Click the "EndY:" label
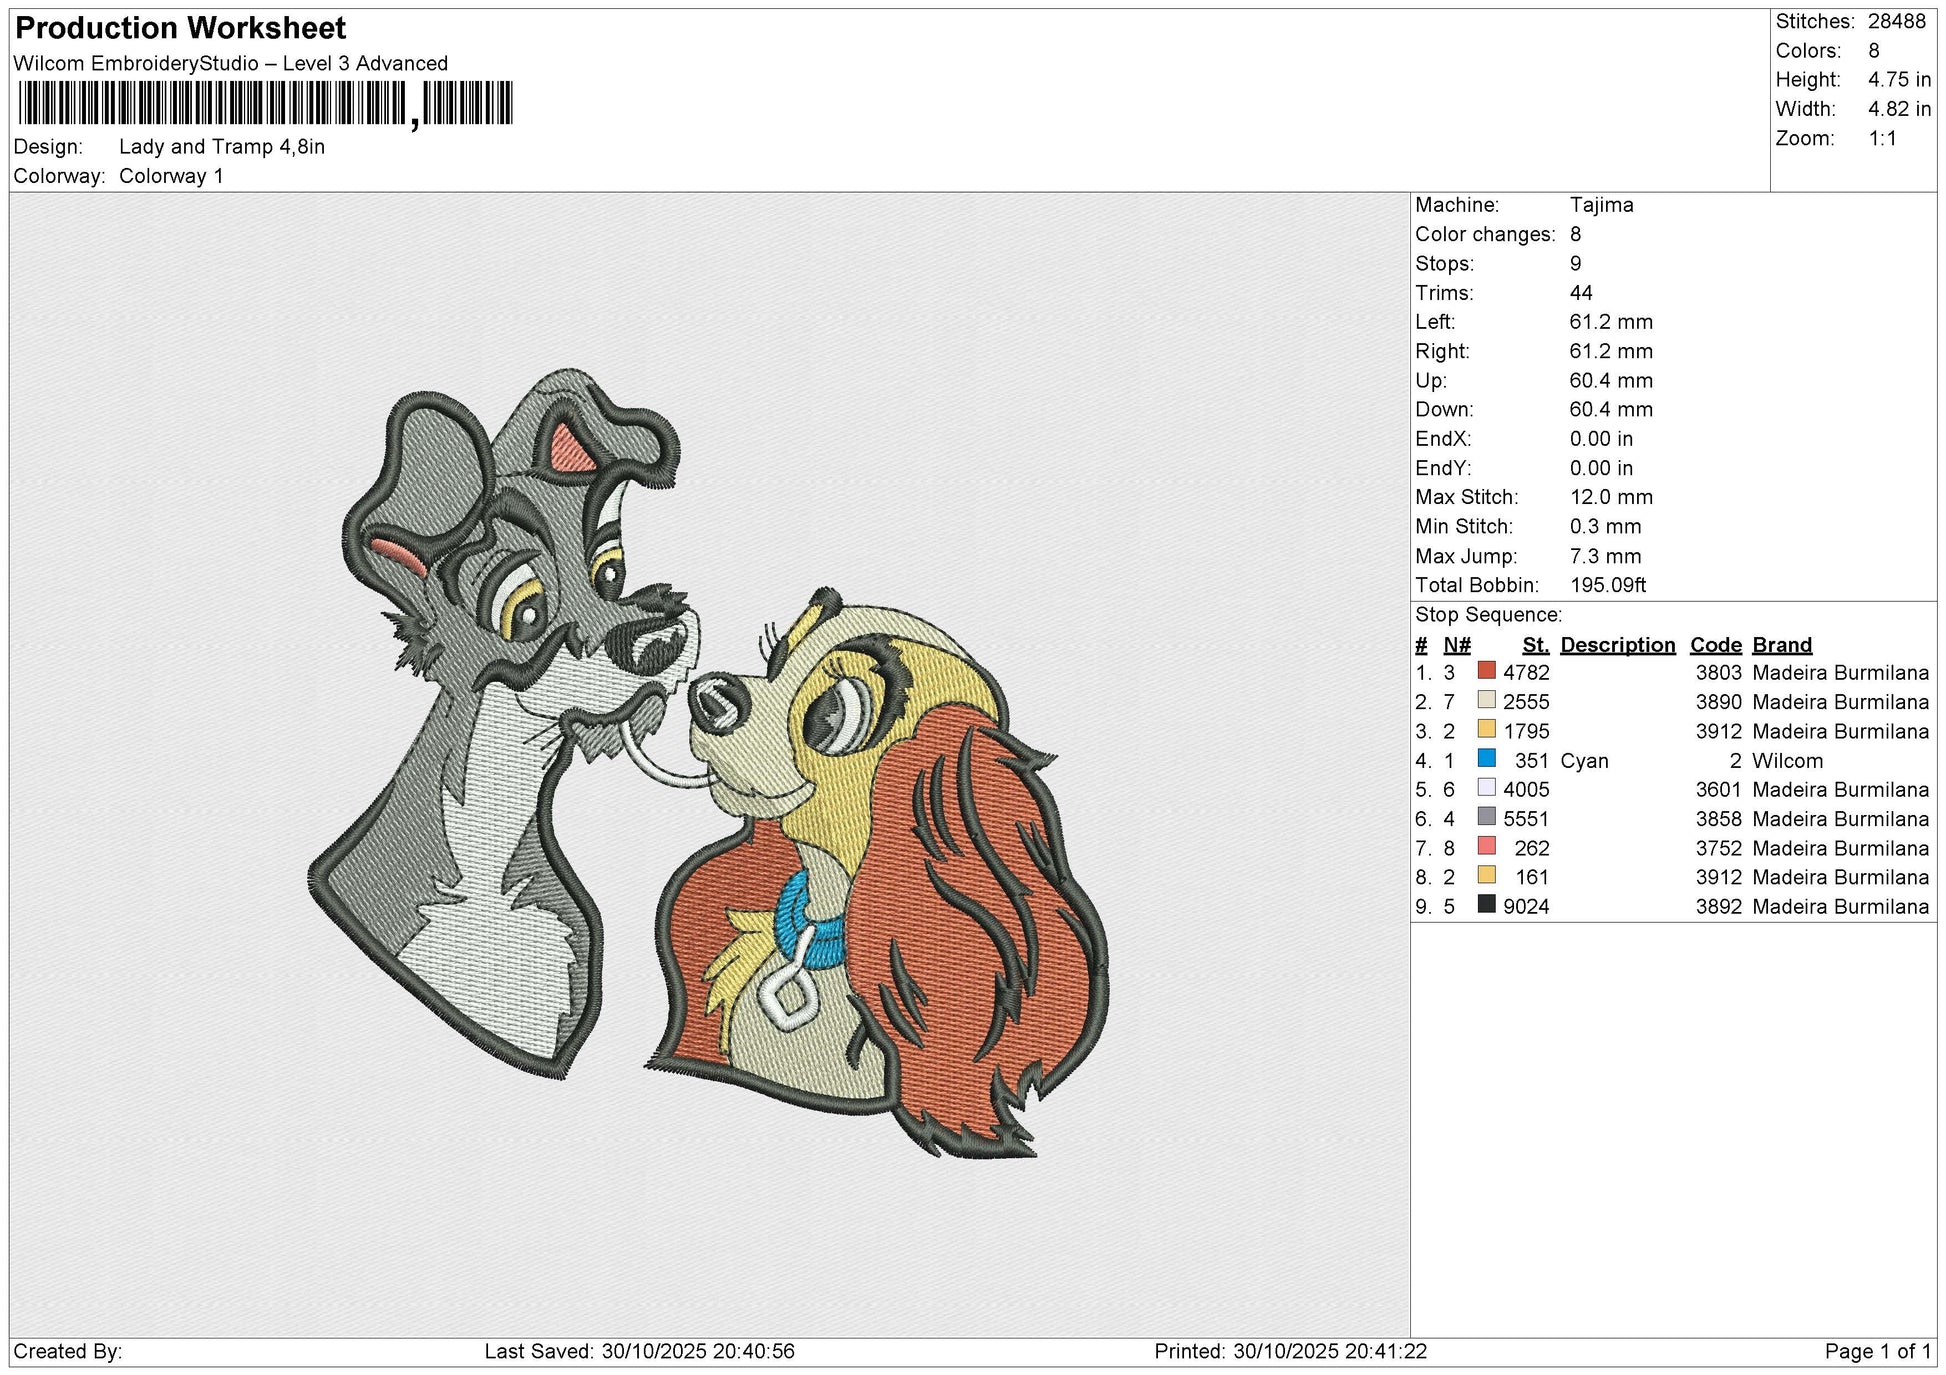1946x1375 pixels. pyautogui.click(x=1443, y=468)
